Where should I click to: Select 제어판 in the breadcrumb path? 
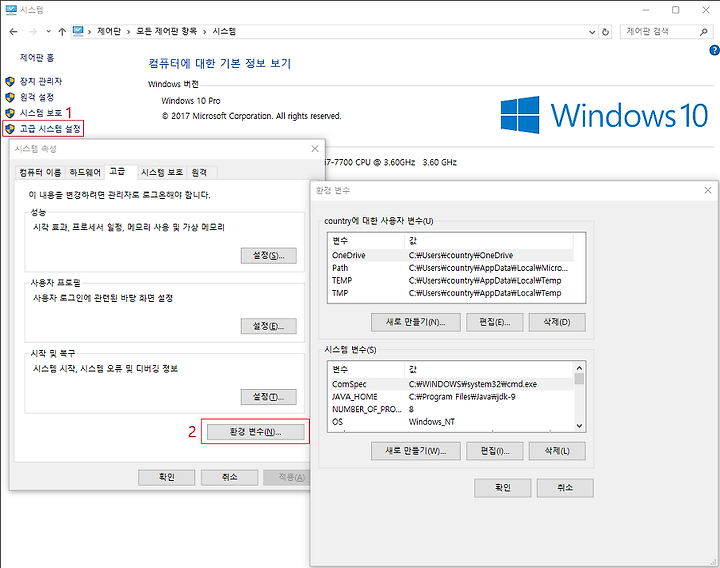click(109, 31)
